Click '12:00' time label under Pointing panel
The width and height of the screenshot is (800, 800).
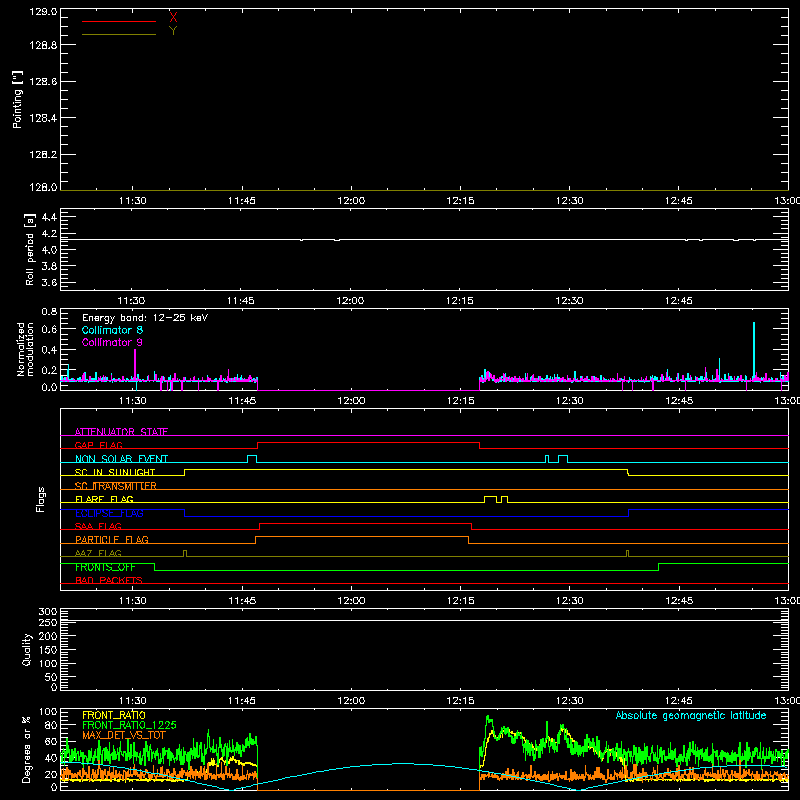coord(351,201)
